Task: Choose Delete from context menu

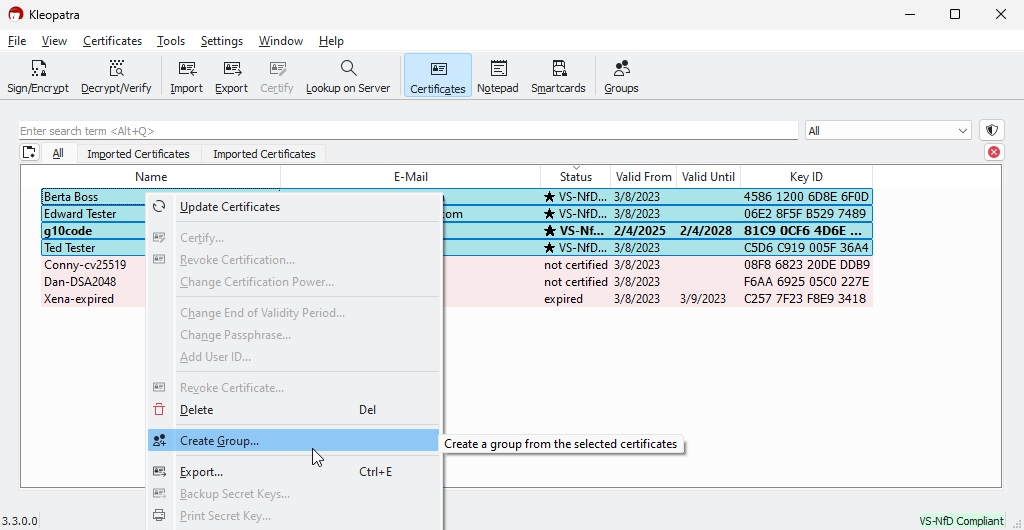Action: pos(295,410)
